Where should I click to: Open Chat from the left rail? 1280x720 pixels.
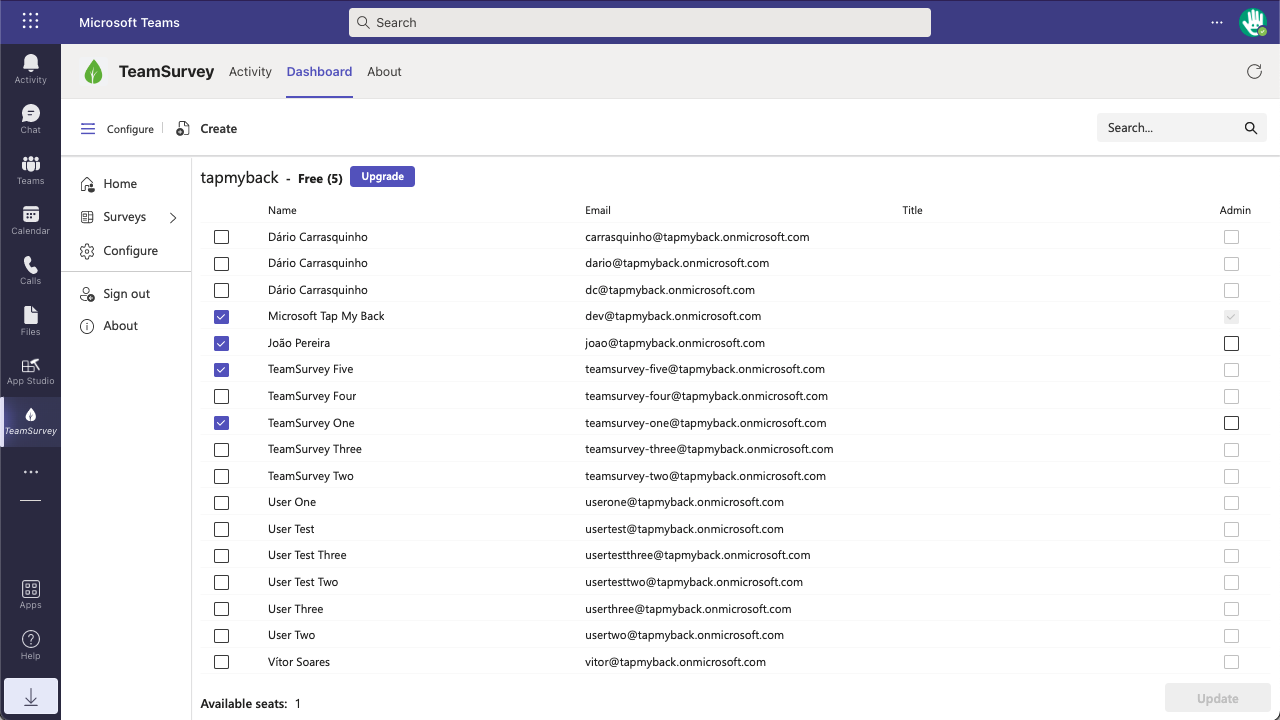point(30,118)
